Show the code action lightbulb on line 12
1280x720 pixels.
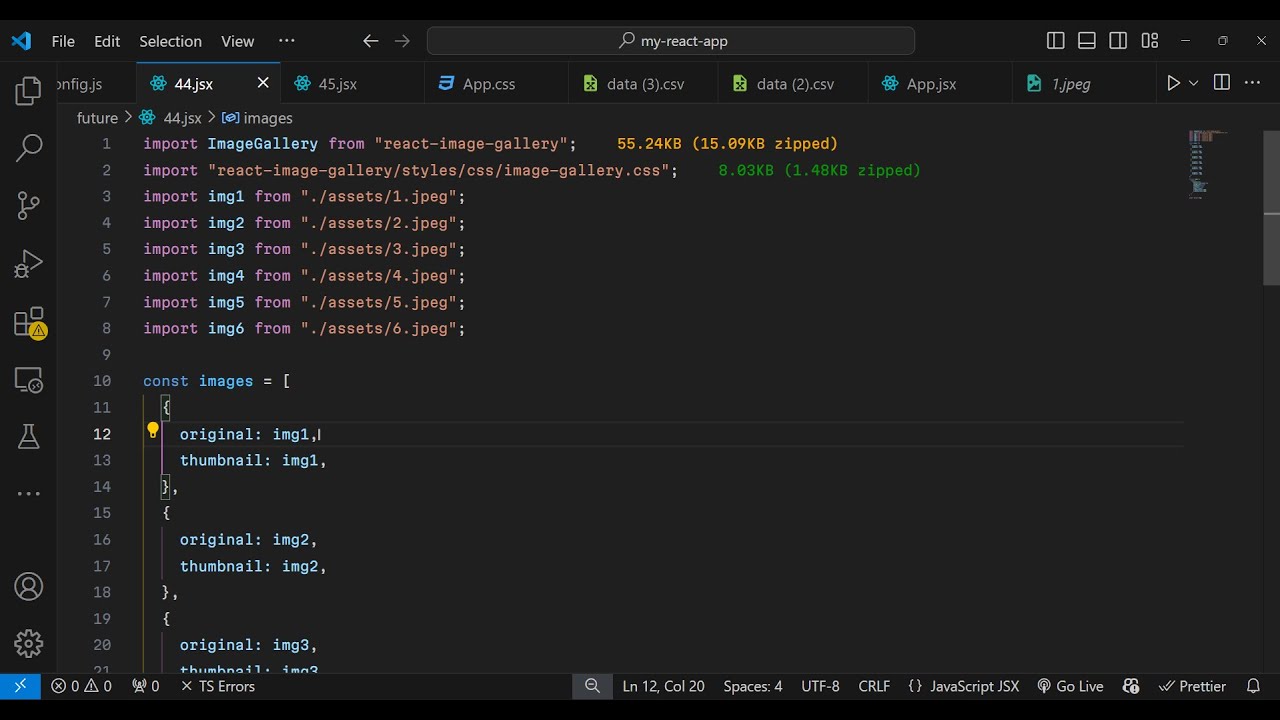(153, 432)
